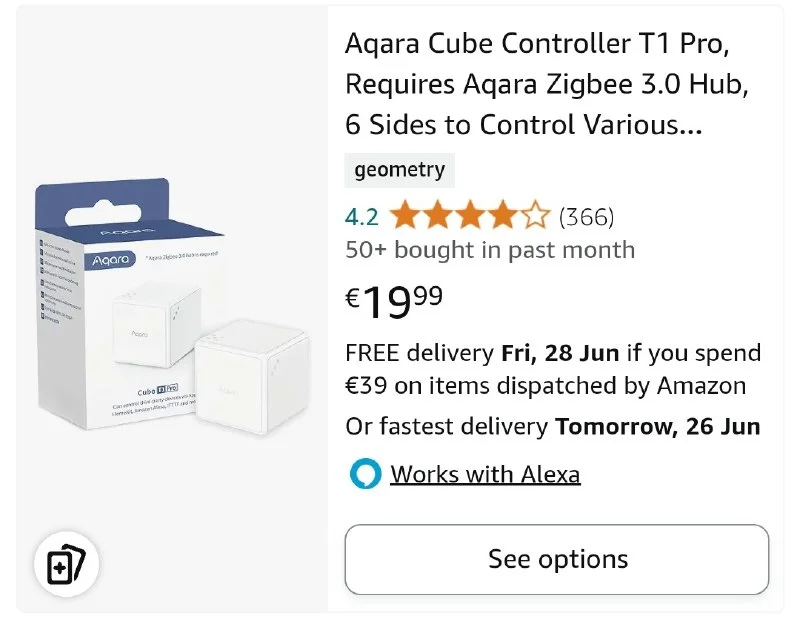Click the card-plus icon at bottom left
800x619 pixels.
click(66, 565)
